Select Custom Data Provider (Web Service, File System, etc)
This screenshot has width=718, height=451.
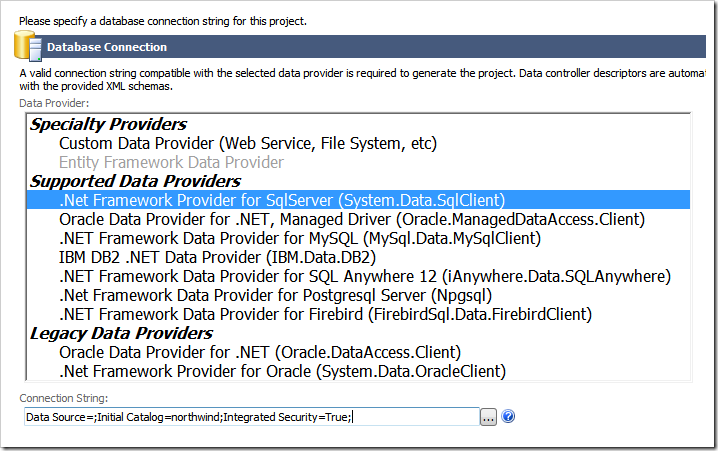[x=248, y=143]
